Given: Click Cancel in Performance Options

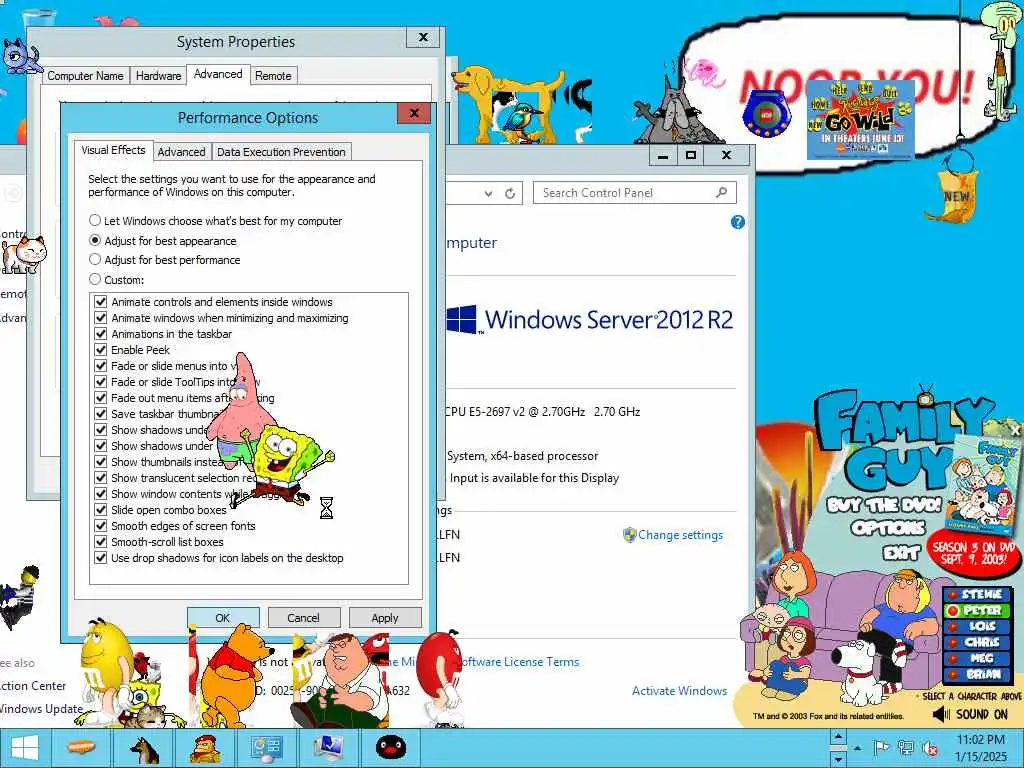Looking at the screenshot, I should coord(304,618).
